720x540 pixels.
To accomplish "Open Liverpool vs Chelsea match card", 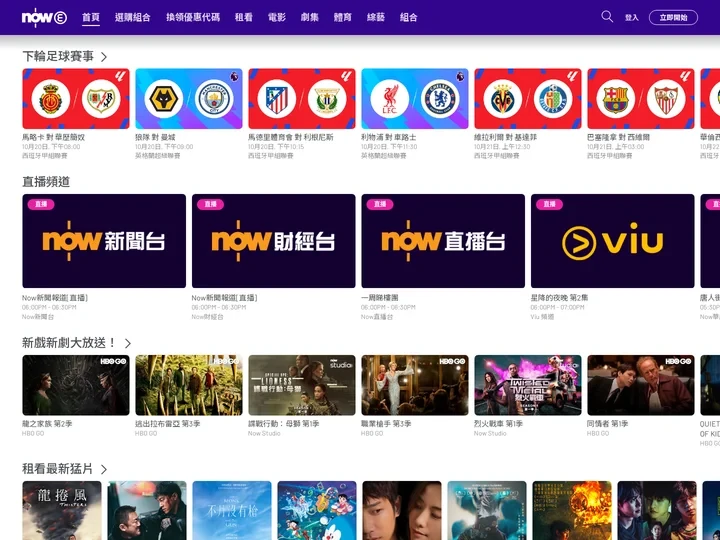I will (414, 99).
